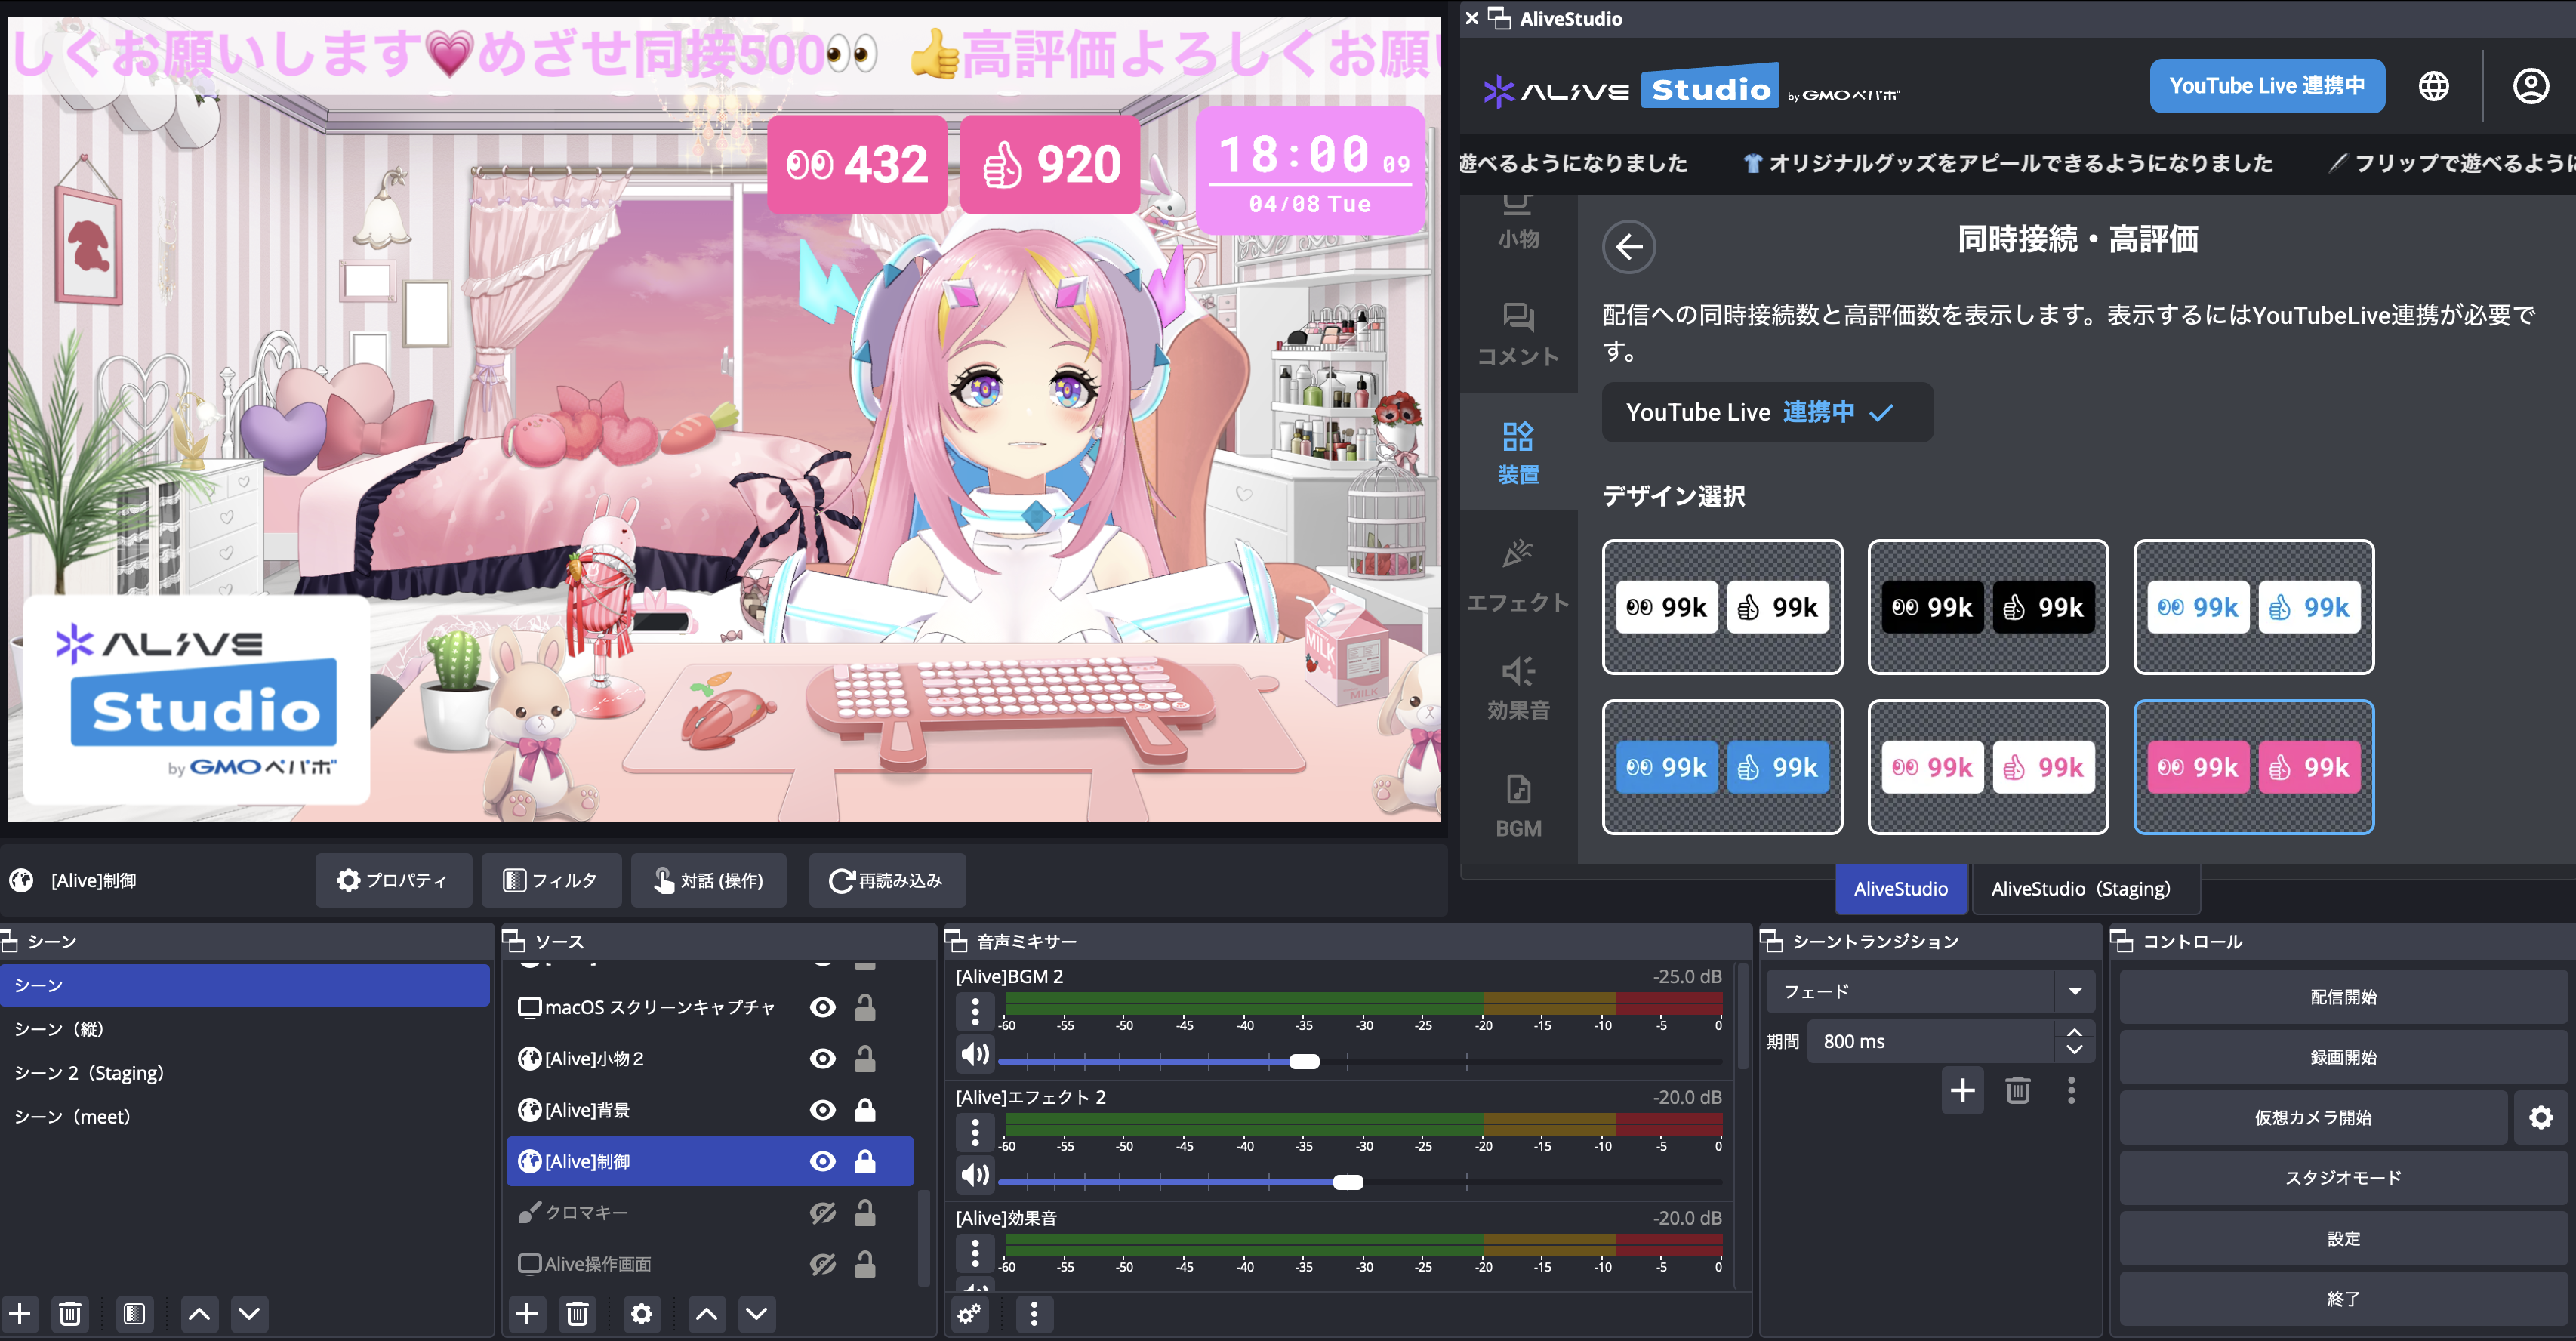Open audio mixer advanced settings gears
Viewport: 2576px width, 1341px height.
(970, 1313)
